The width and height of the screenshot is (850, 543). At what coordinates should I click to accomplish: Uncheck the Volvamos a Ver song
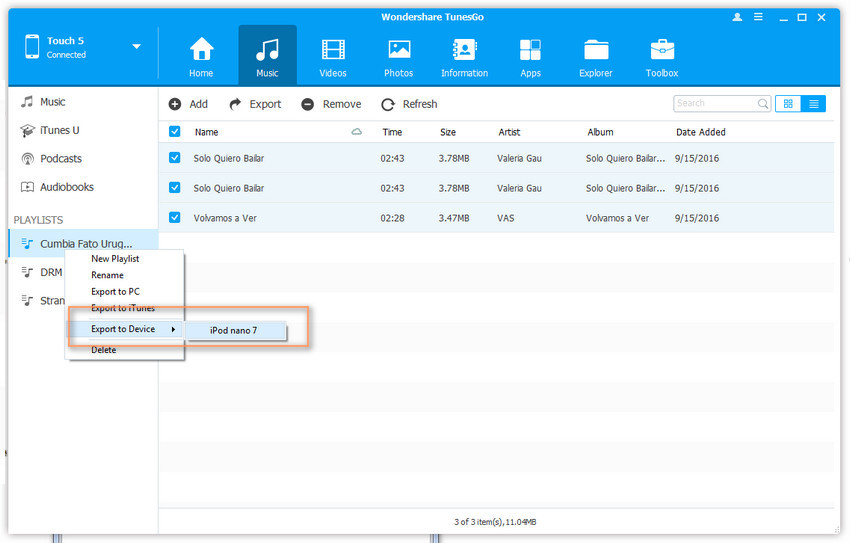coord(175,218)
